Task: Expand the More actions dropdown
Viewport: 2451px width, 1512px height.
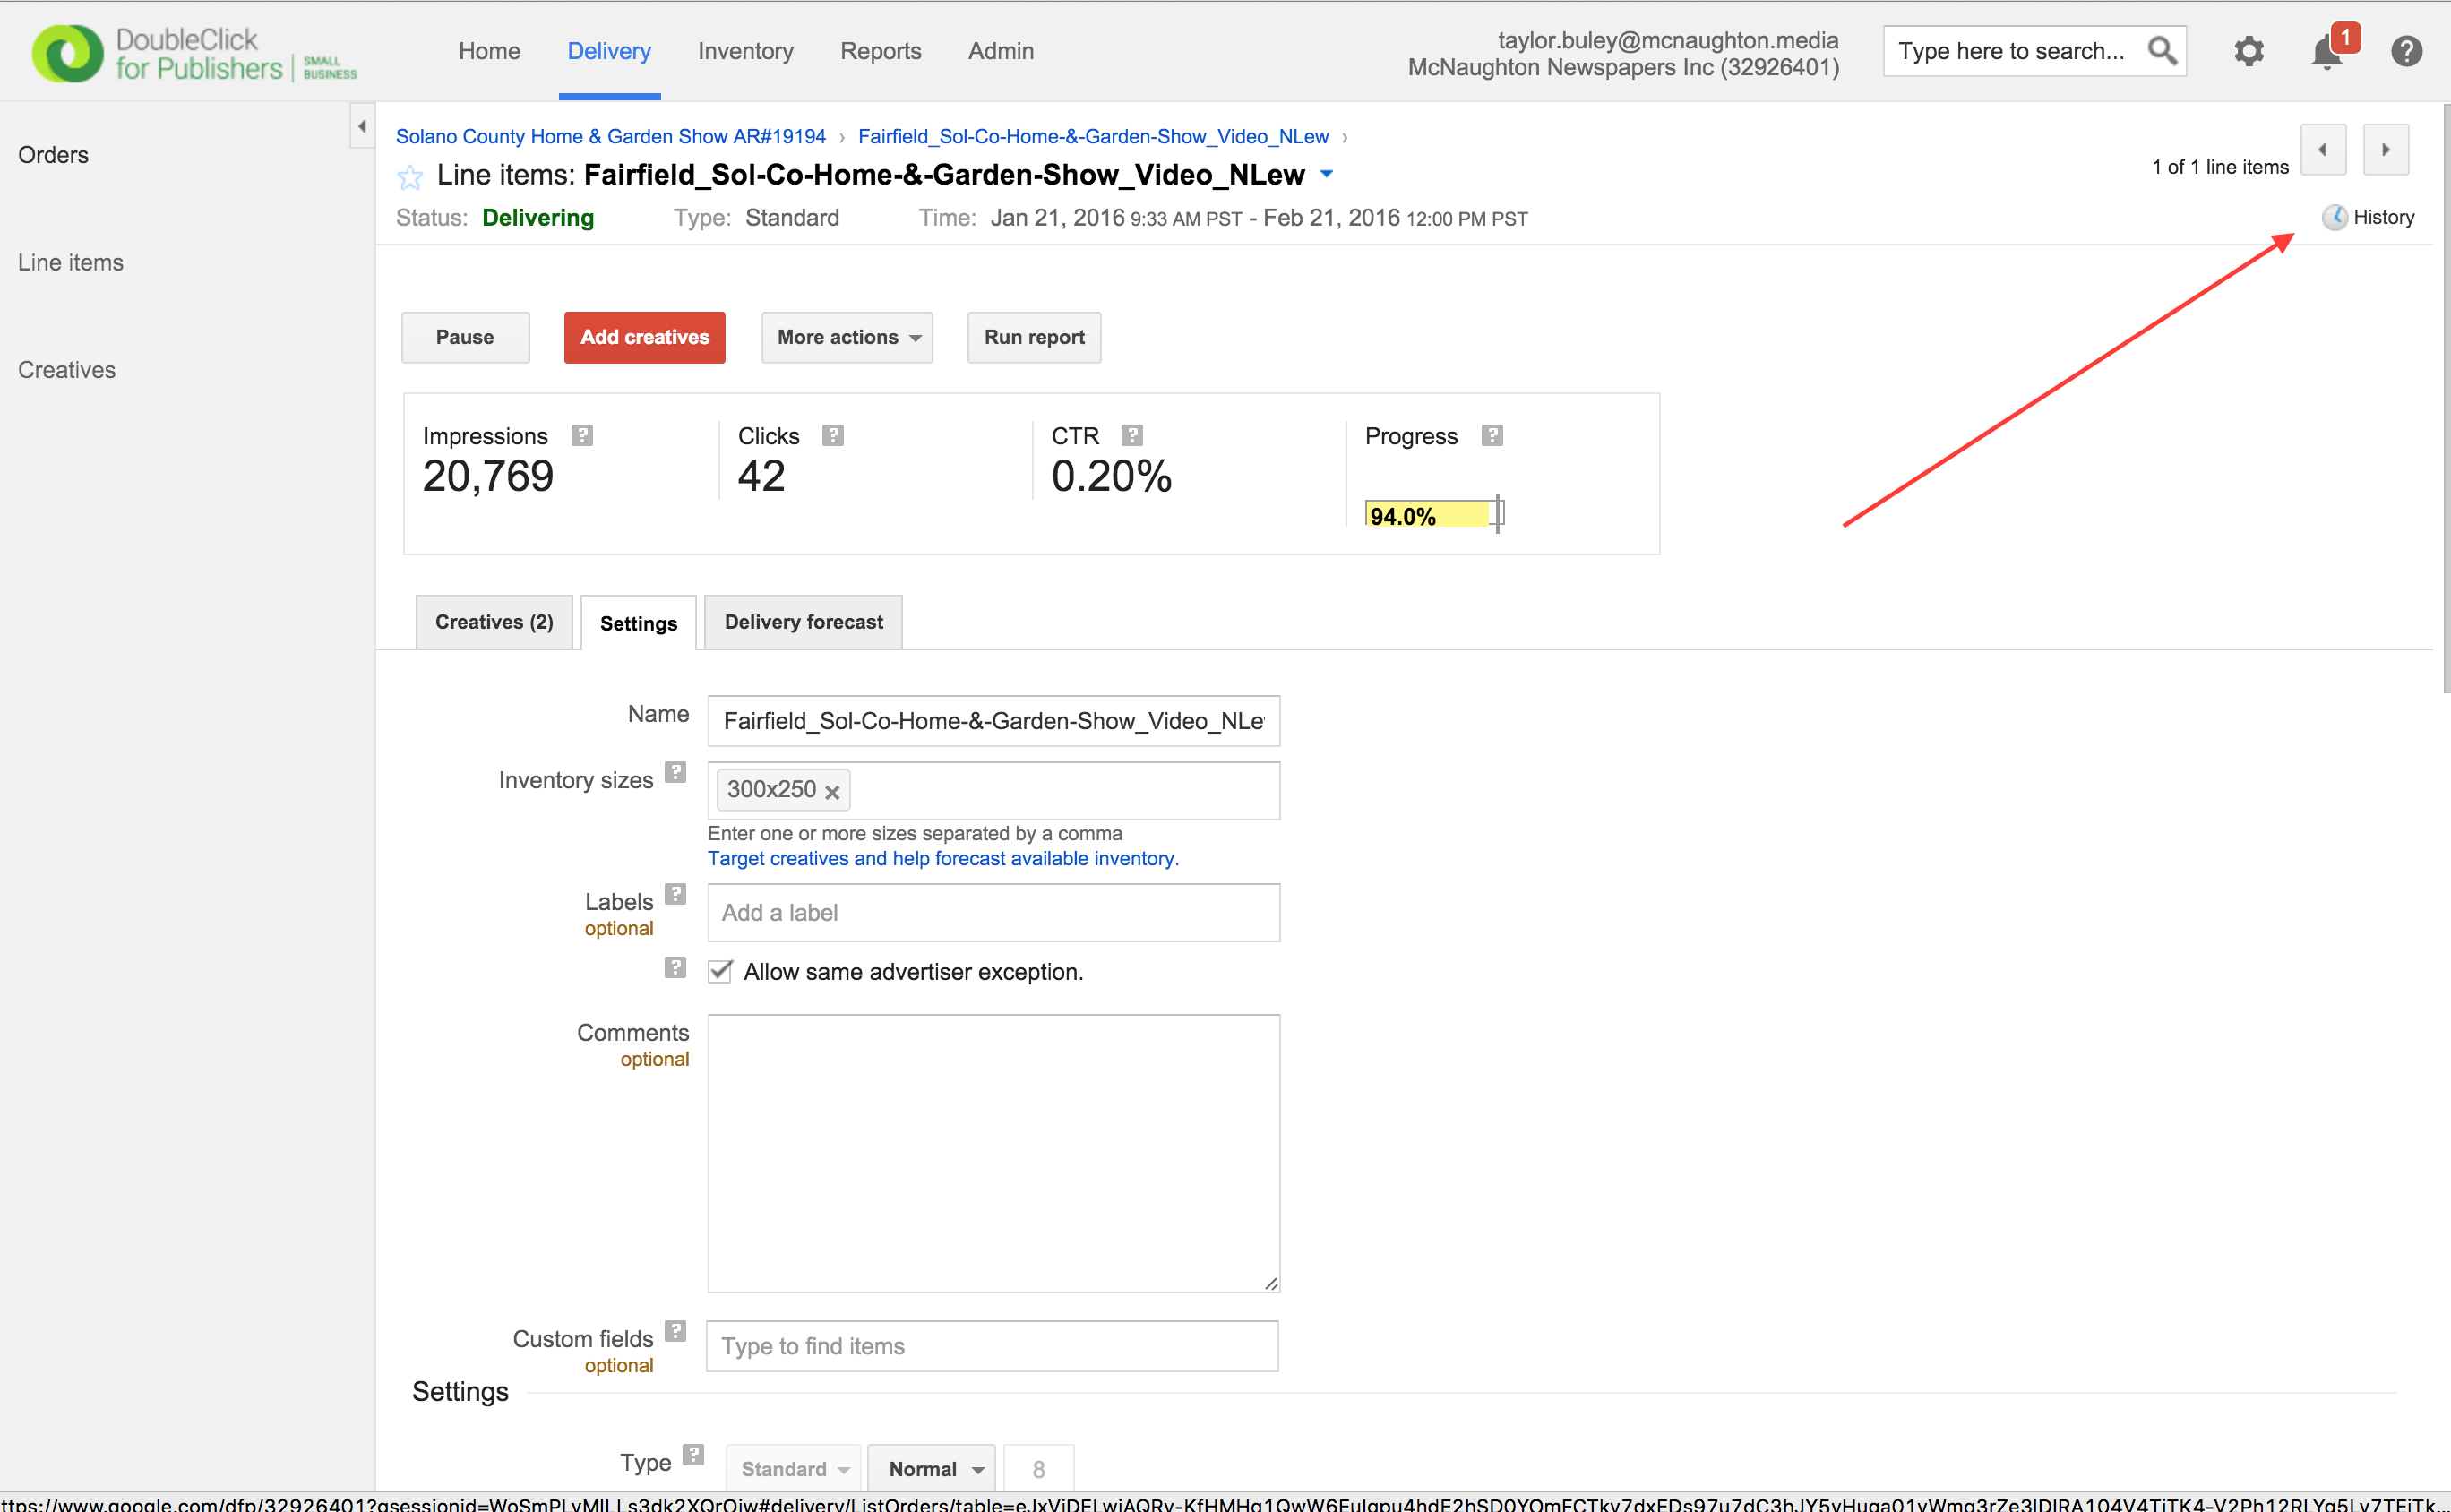Action: point(847,337)
